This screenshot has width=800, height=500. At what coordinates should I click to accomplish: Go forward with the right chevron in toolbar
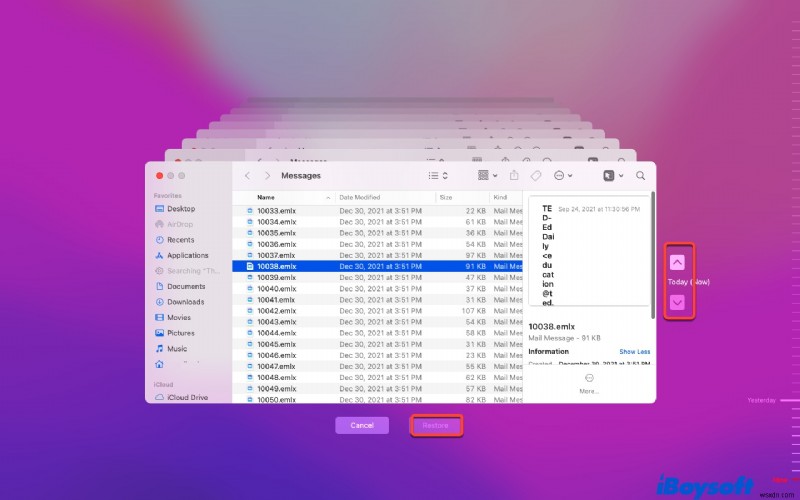coord(267,176)
